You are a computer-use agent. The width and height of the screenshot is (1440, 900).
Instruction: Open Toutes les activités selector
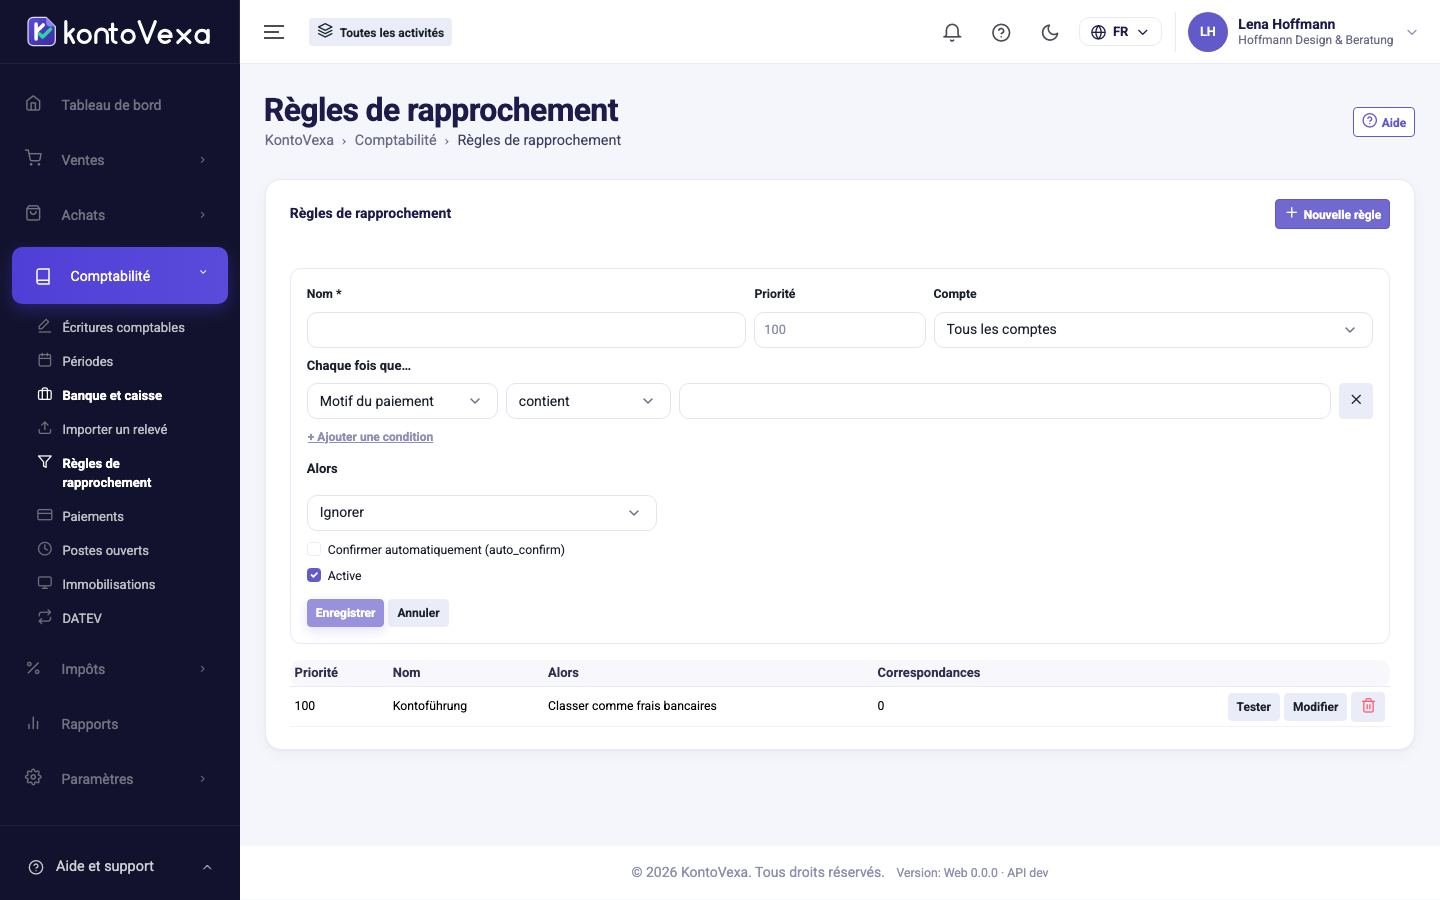(380, 32)
